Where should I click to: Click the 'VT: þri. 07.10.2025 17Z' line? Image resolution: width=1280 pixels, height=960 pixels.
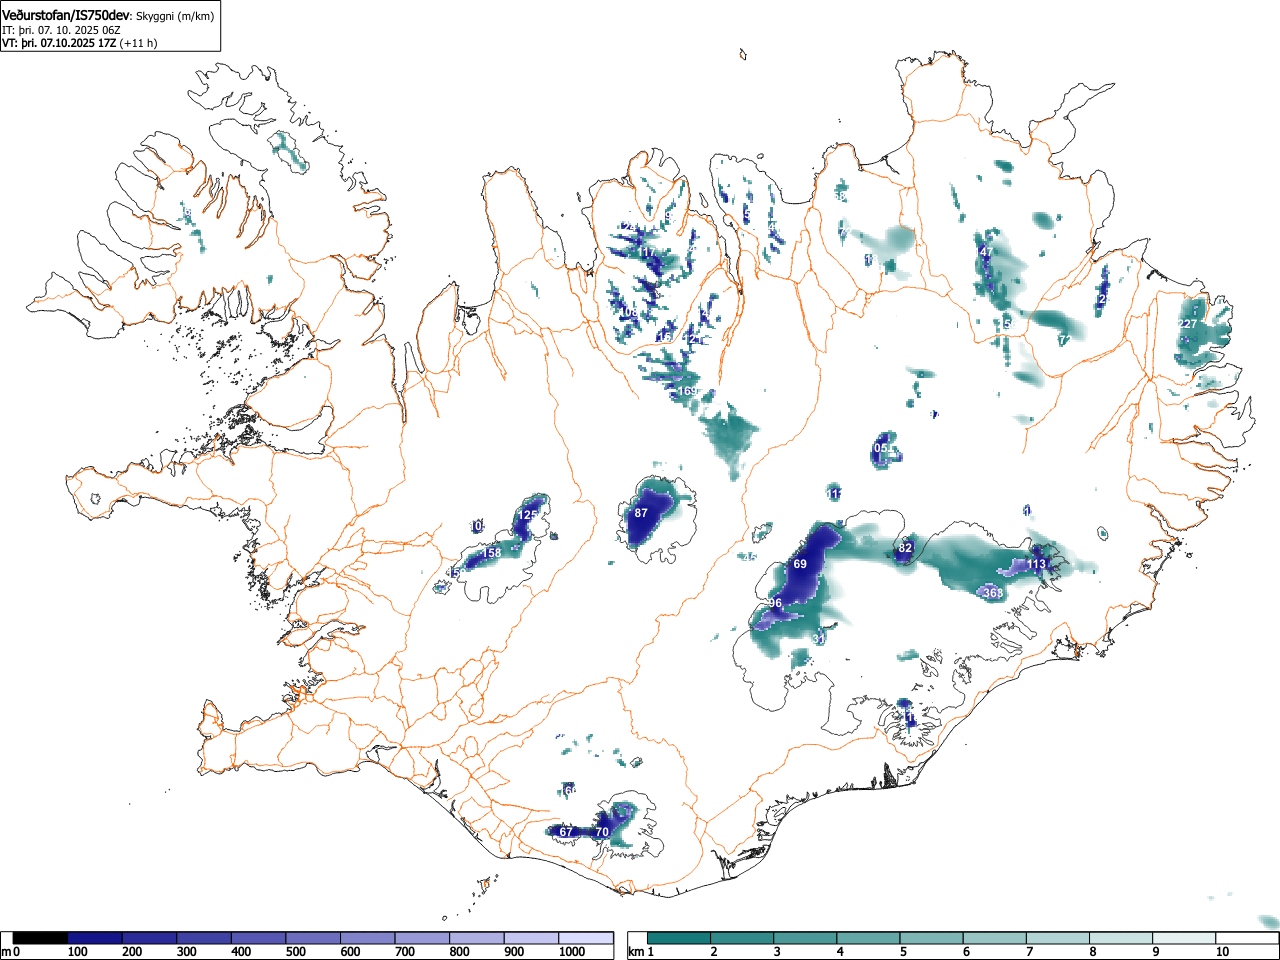tap(59, 43)
